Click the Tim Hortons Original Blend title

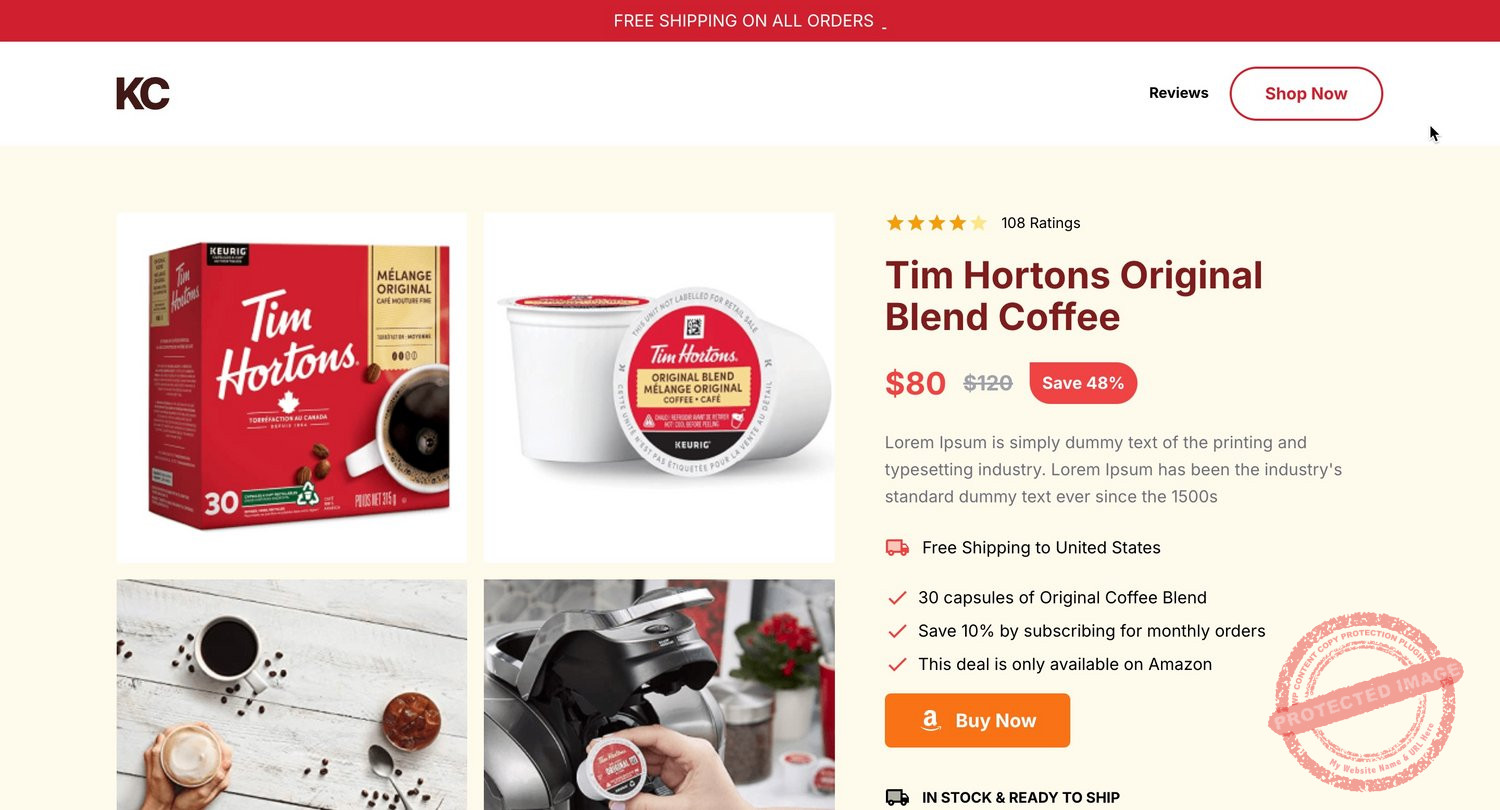1074,295
